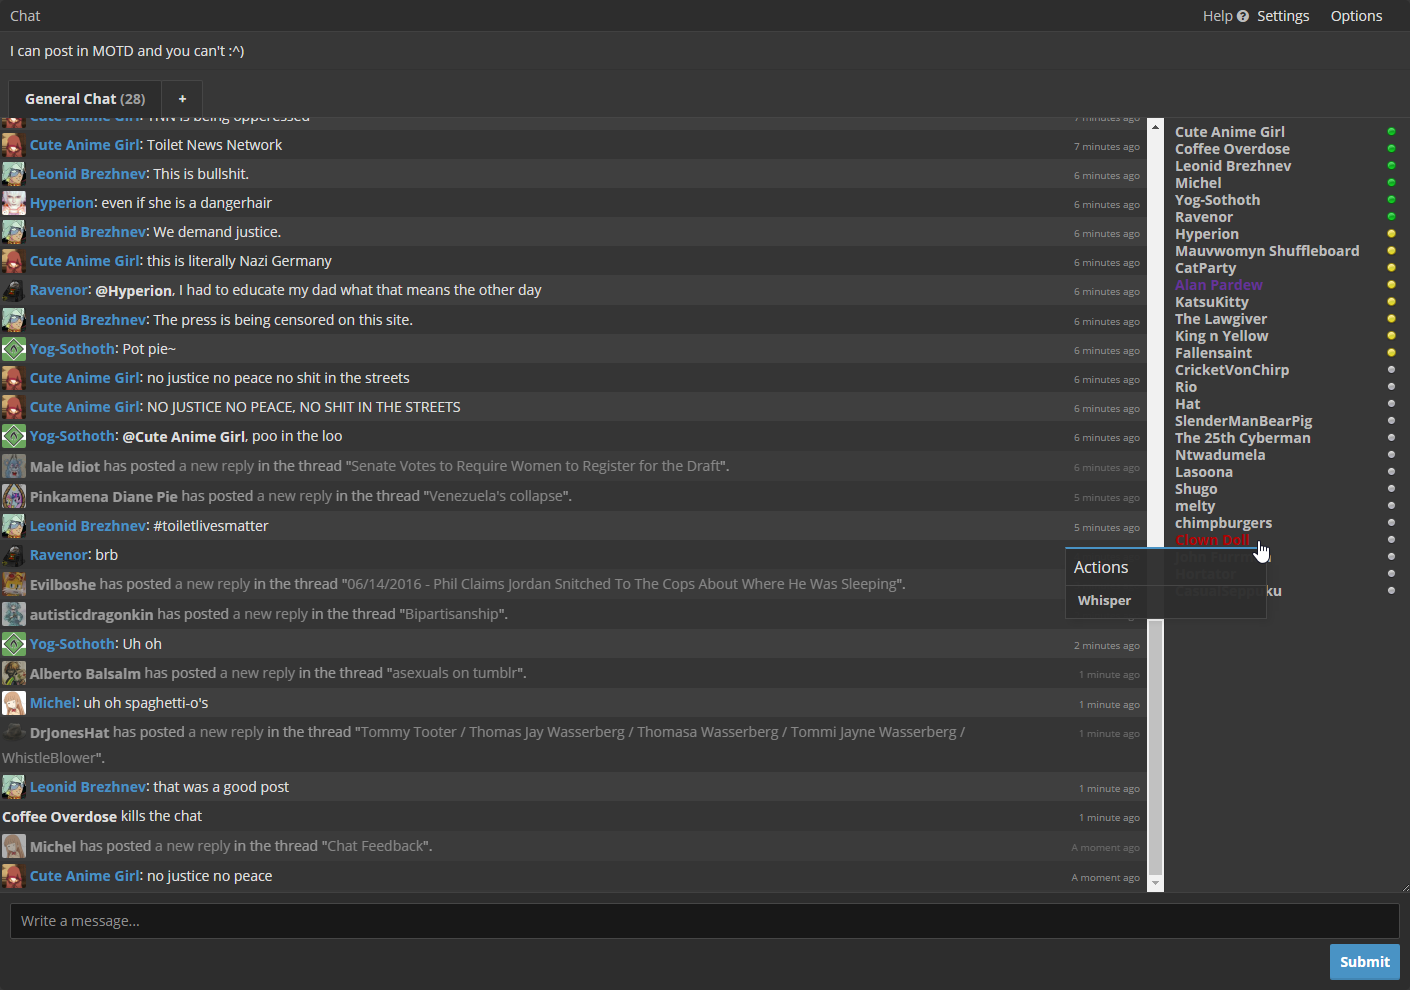Screen dimensions: 1410x990
Task: Click Leonid Brezhnev avatar beside 'This is bullshit.'
Action: click(x=13, y=174)
